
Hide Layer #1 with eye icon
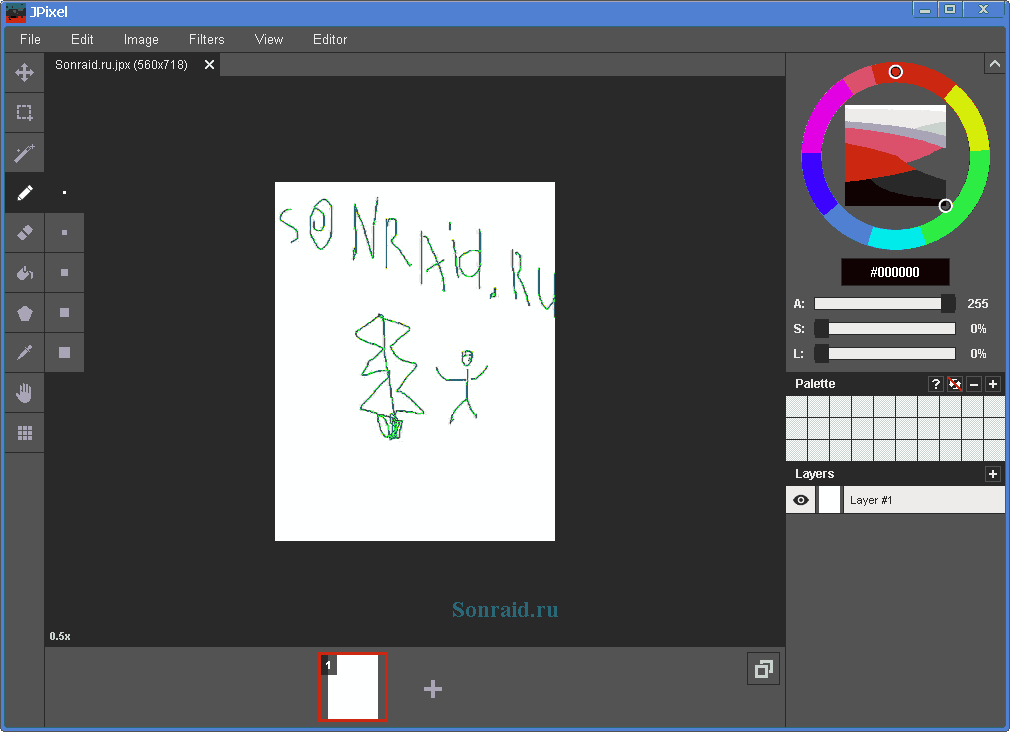pyautogui.click(x=801, y=500)
